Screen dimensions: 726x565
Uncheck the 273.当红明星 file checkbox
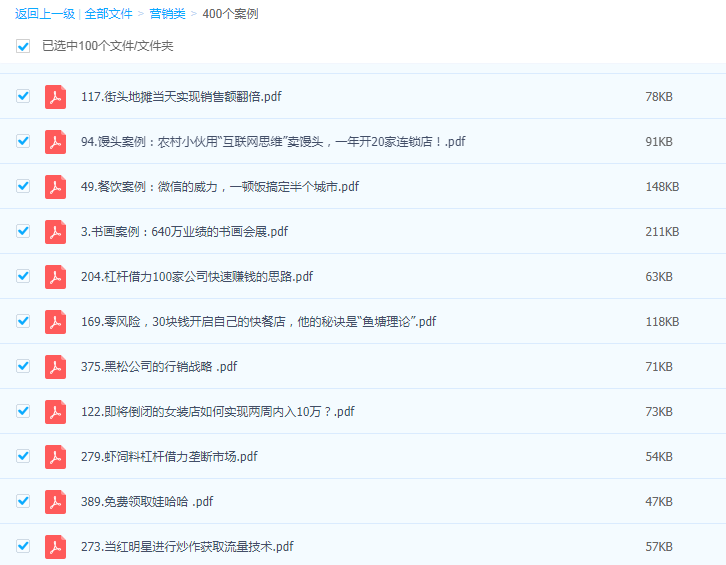pyautogui.click(x=23, y=546)
